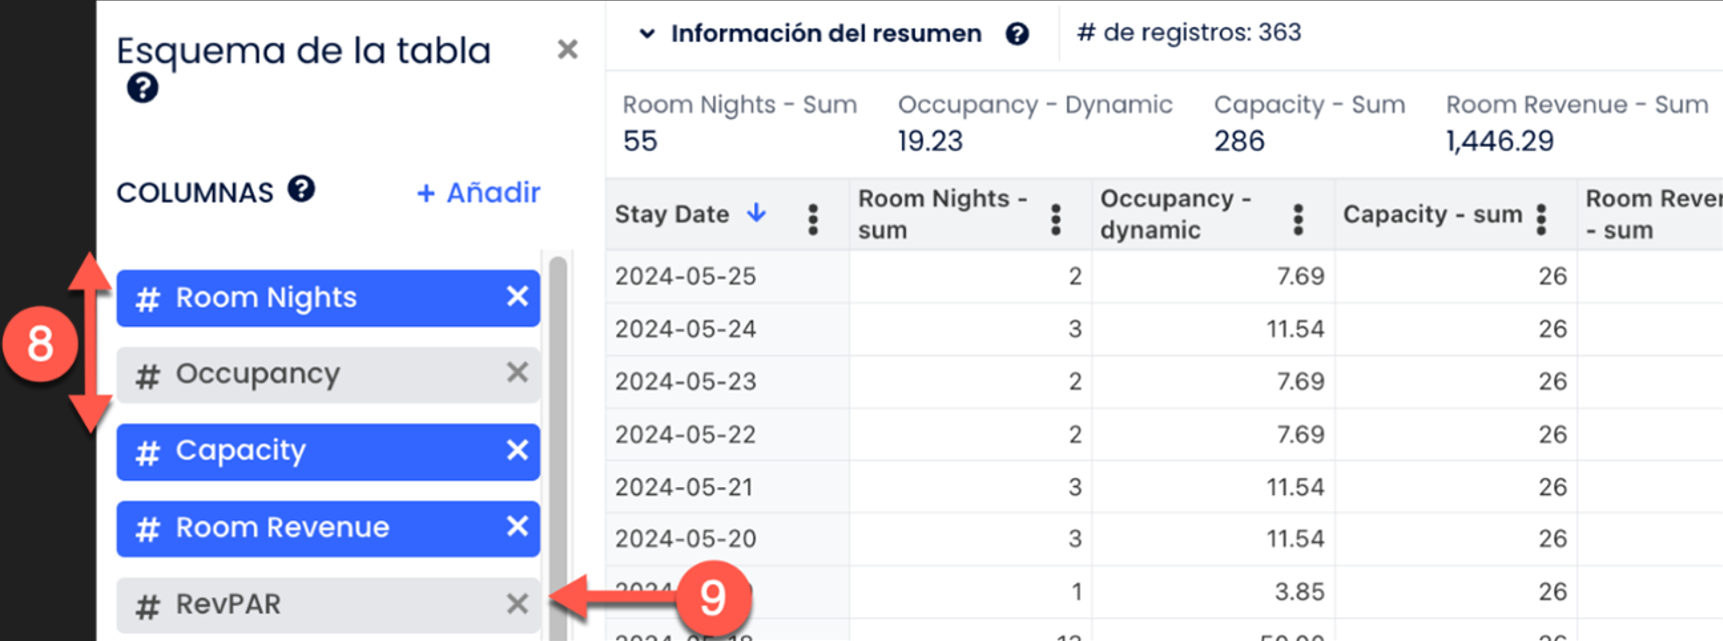Open Capacity - sum column options menu
This screenshot has height=641, width=1723.
point(1541,219)
